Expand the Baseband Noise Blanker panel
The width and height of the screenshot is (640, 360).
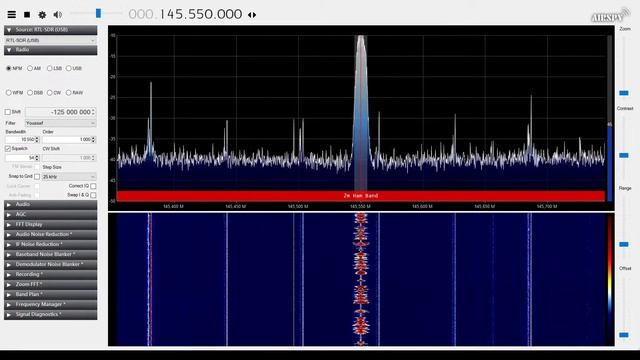coord(51,254)
